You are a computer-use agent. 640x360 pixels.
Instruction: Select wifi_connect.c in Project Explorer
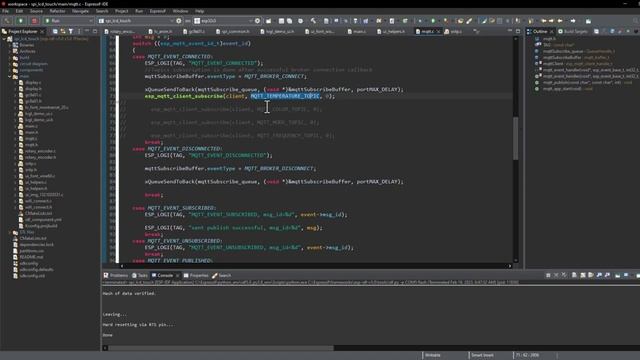pos(38,201)
